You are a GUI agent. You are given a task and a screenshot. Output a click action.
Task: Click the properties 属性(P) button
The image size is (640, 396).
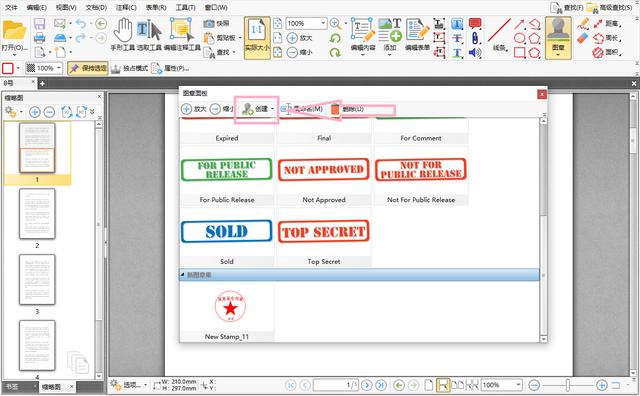pyautogui.click(x=170, y=68)
